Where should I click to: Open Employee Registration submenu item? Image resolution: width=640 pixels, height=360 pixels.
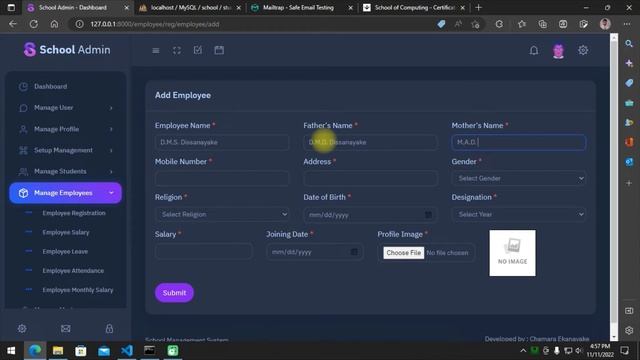click(x=74, y=213)
